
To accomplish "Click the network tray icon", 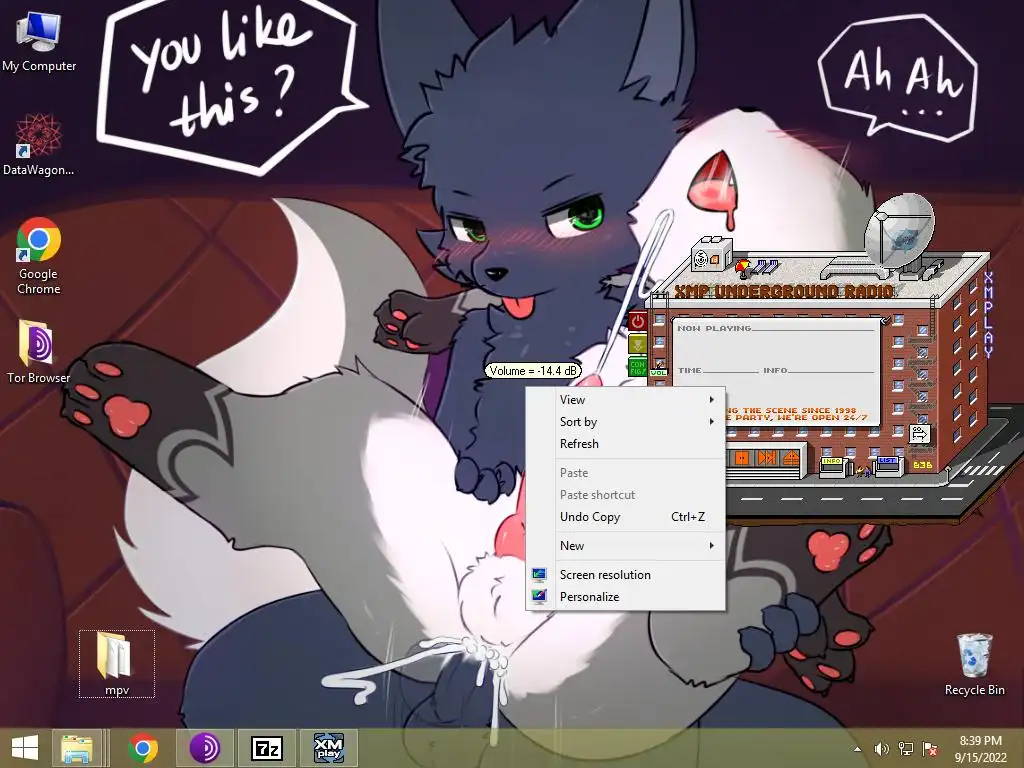I will (x=906, y=749).
